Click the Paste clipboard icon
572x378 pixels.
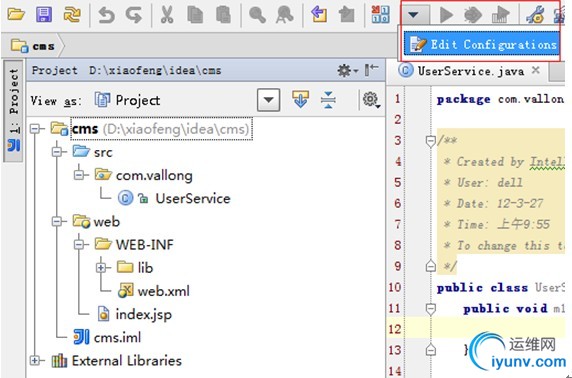coord(223,15)
